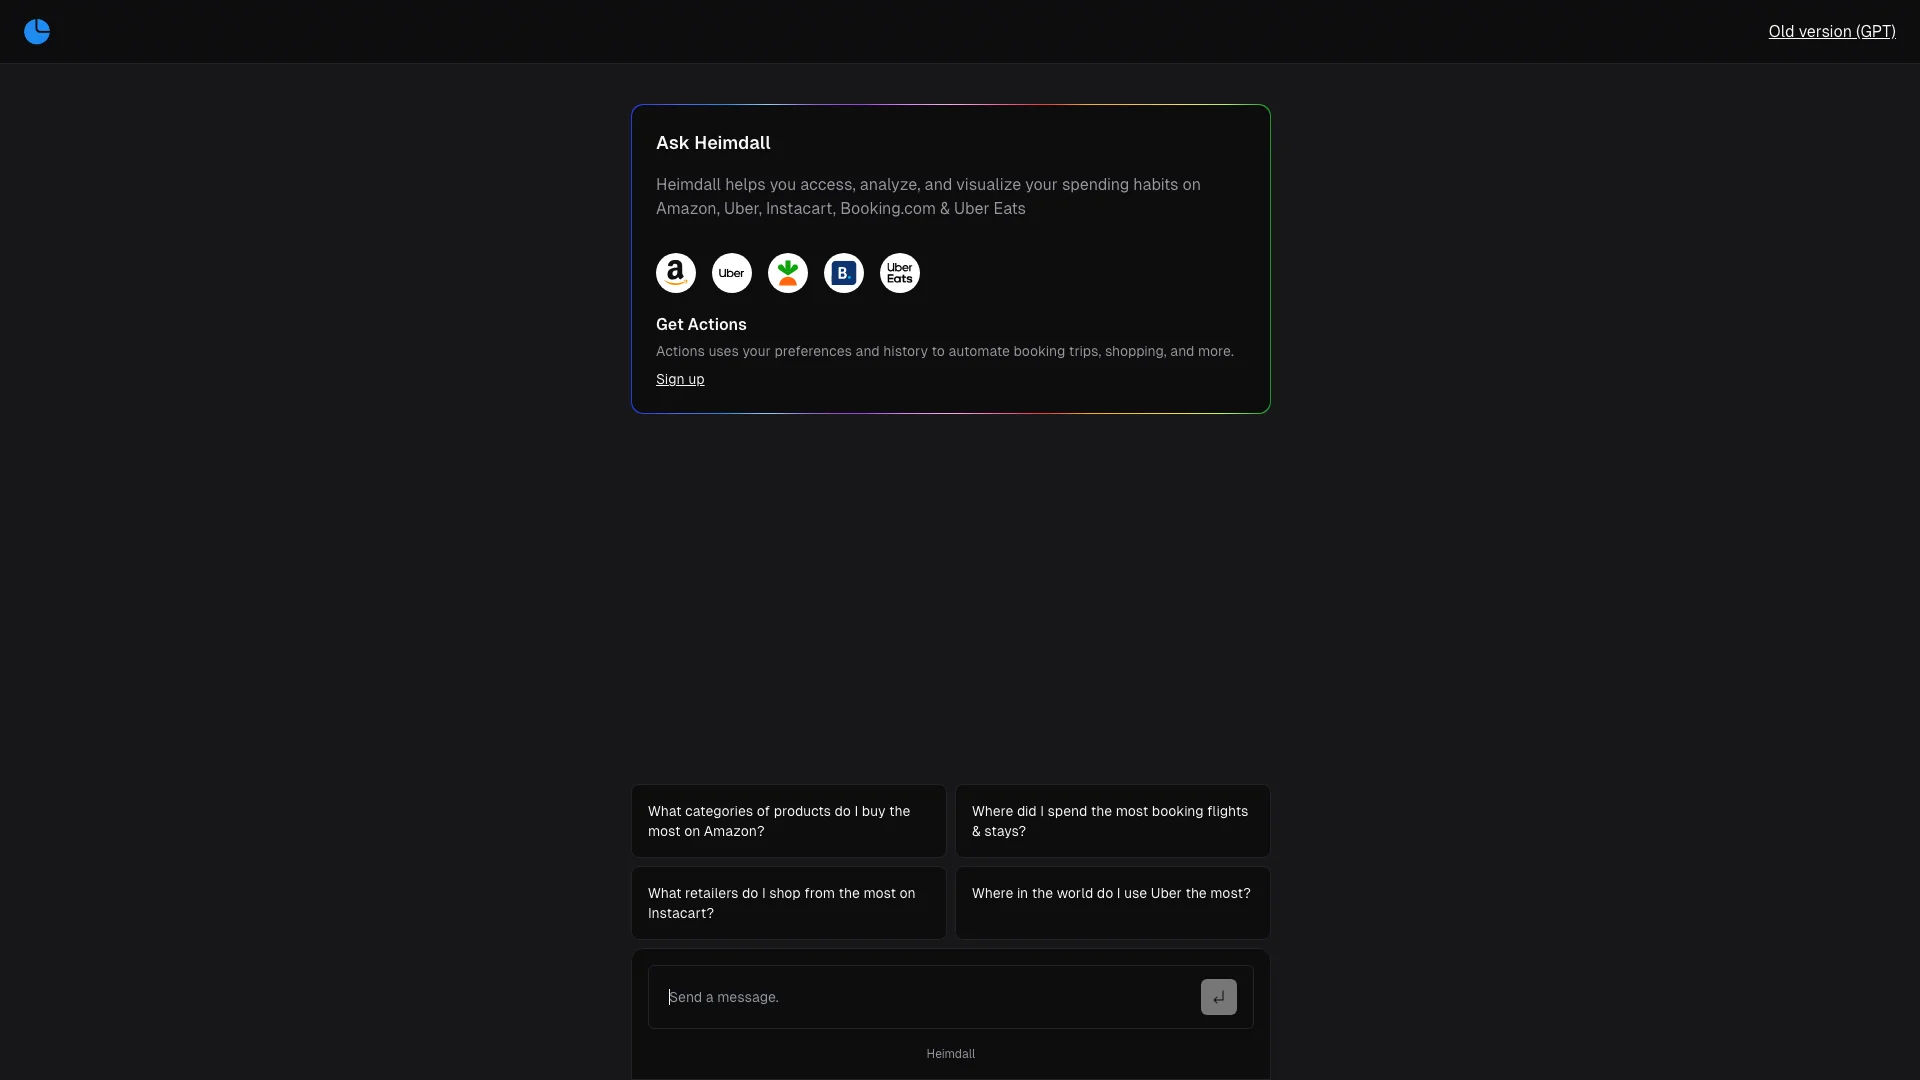Viewport: 1920px width, 1080px height.
Task: Select the Uber Eats icon
Action: click(x=900, y=273)
